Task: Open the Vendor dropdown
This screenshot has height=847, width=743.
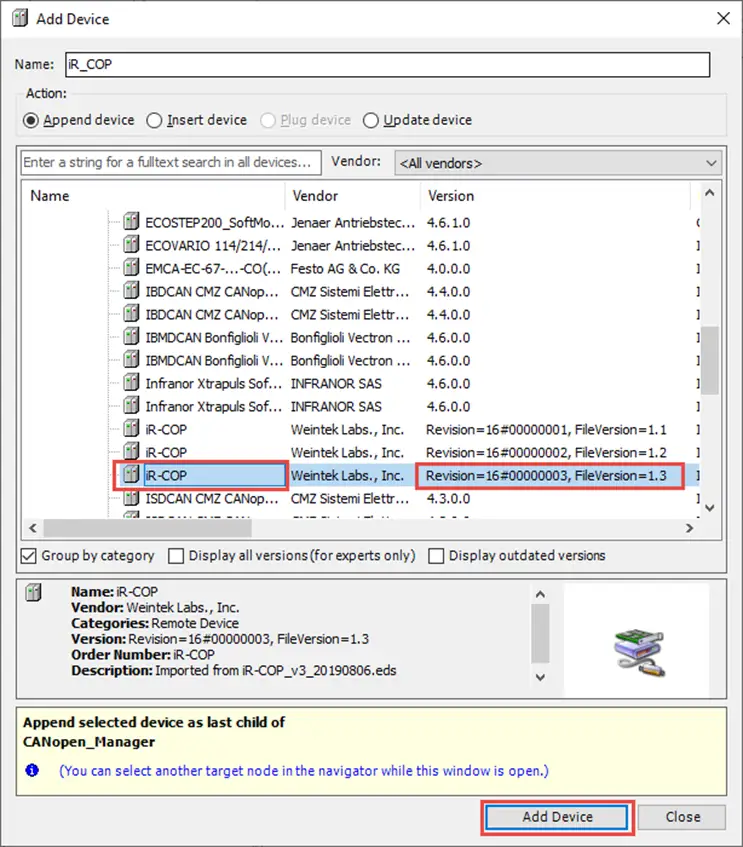Action: click(x=558, y=163)
